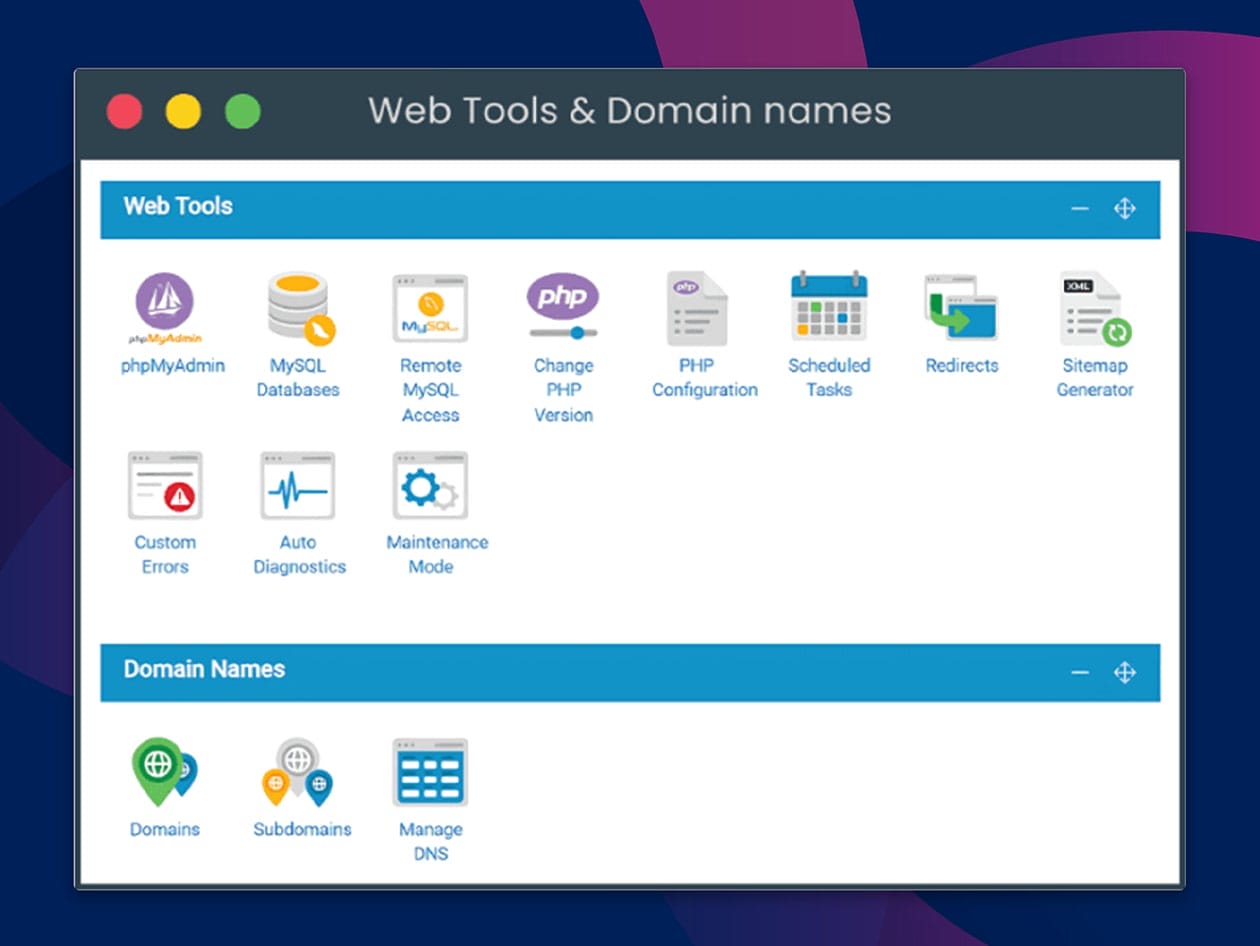Collapse the Web Tools section
The height and width of the screenshot is (946, 1260).
[1080, 209]
